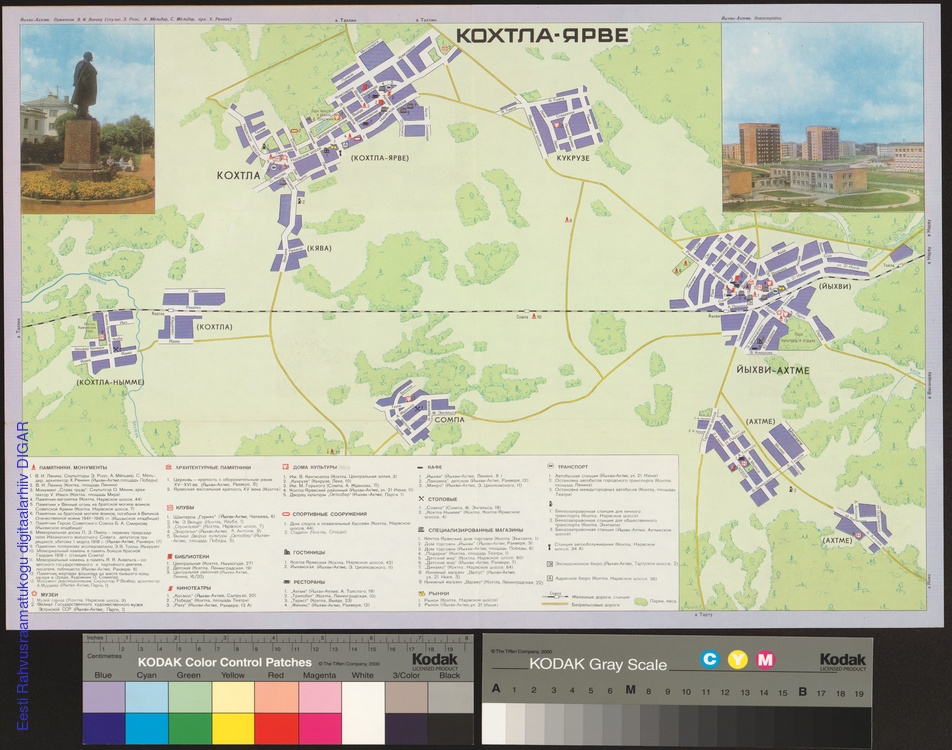Click the round icon beside ТРАНСПОРТ heading
This screenshot has height=750, width=952.
(551, 466)
